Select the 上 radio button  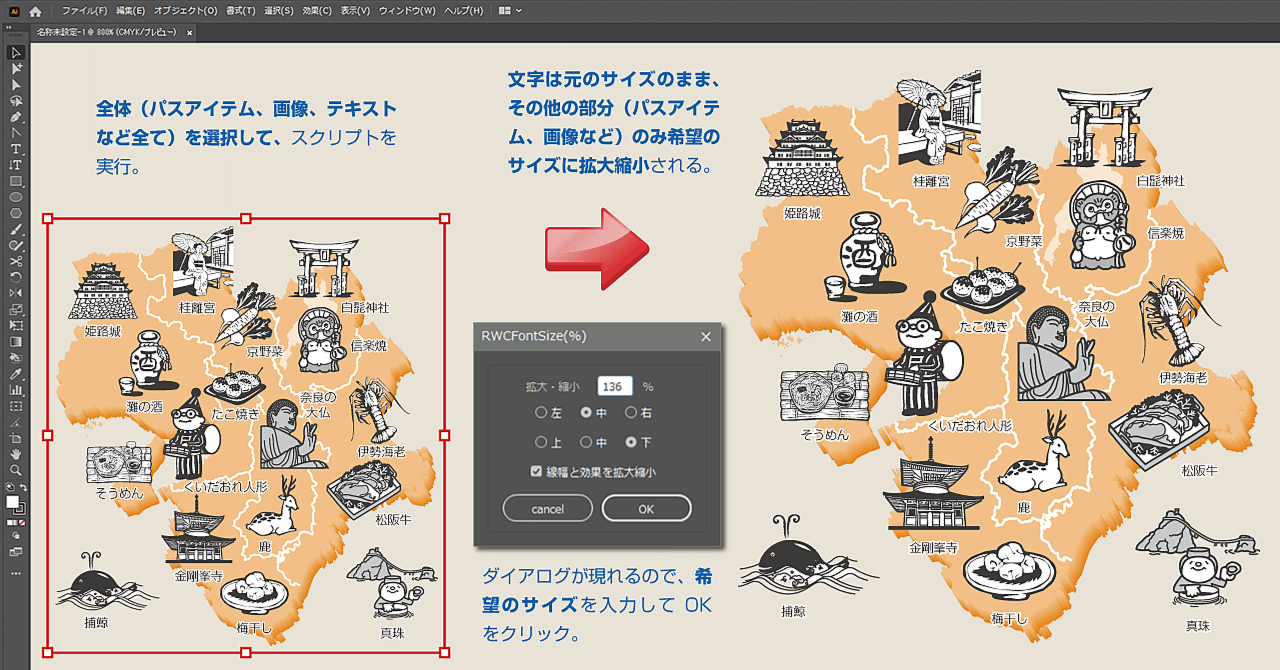coord(540,443)
